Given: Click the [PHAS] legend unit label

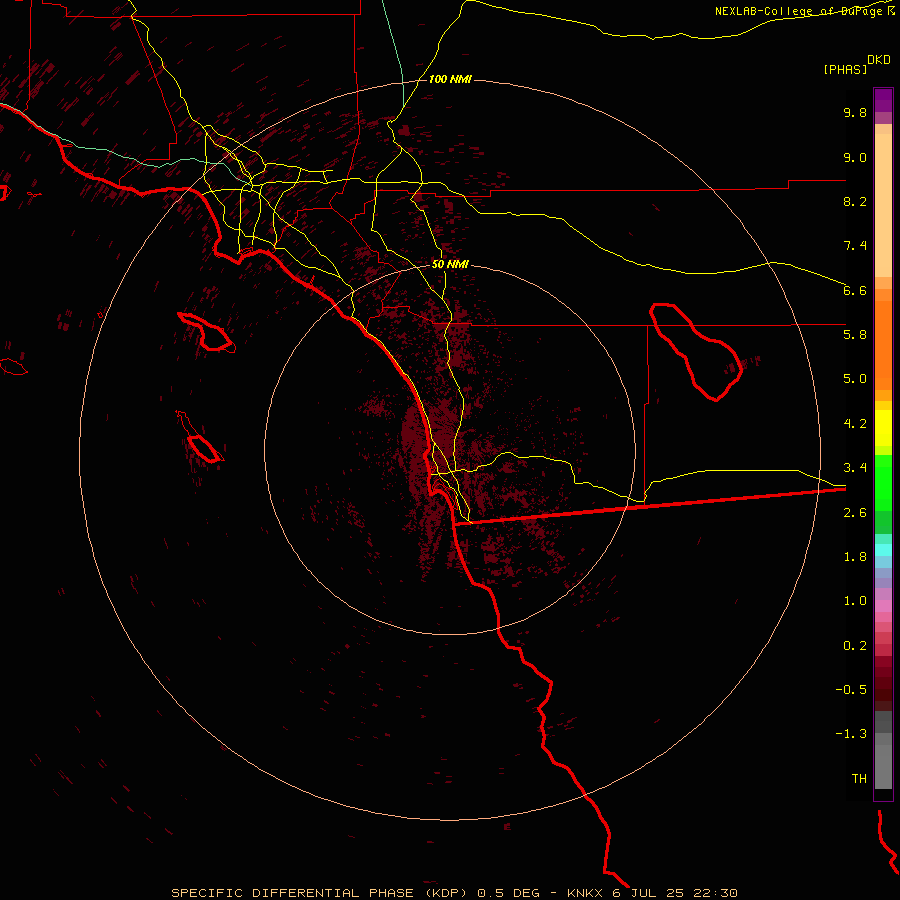Looking at the screenshot, I should [x=845, y=69].
